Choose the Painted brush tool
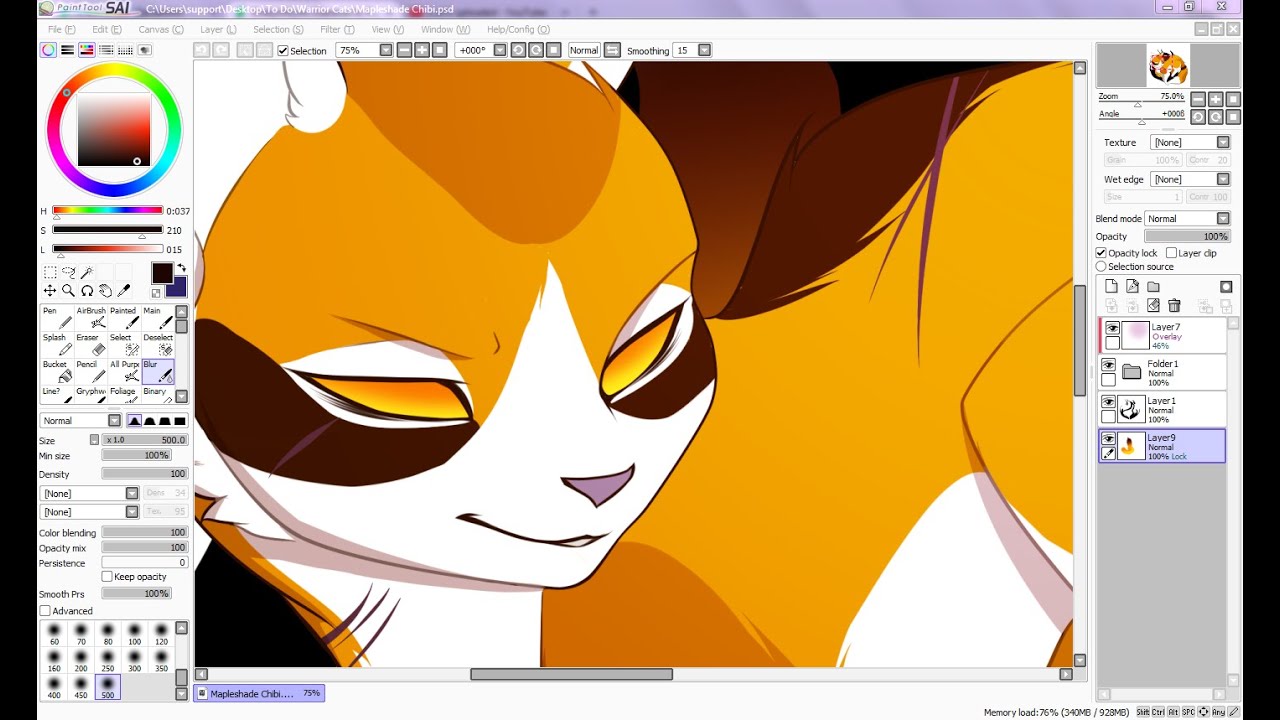 pos(124,317)
